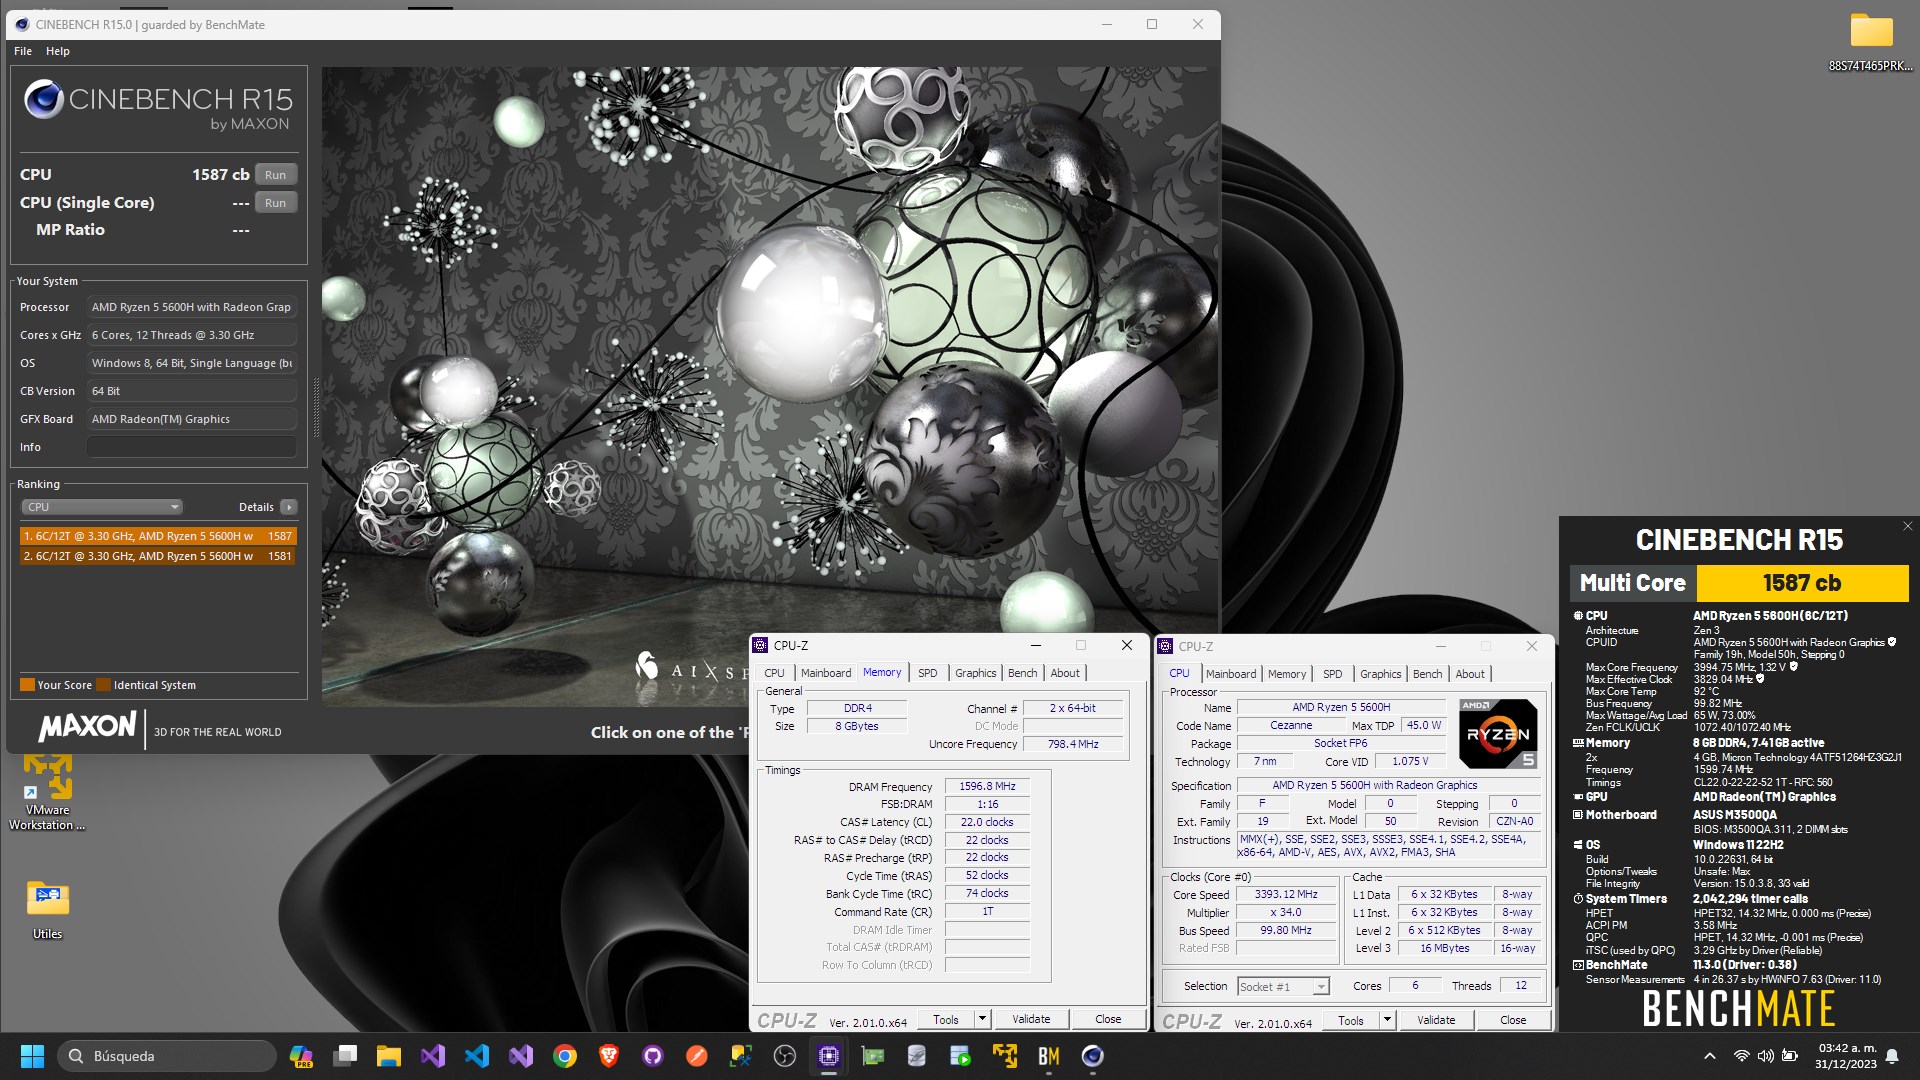This screenshot has width=1920, height=1080.
Task: Switch to CPU tab in Memory CPU-Z window
Action: coord(774,673)
